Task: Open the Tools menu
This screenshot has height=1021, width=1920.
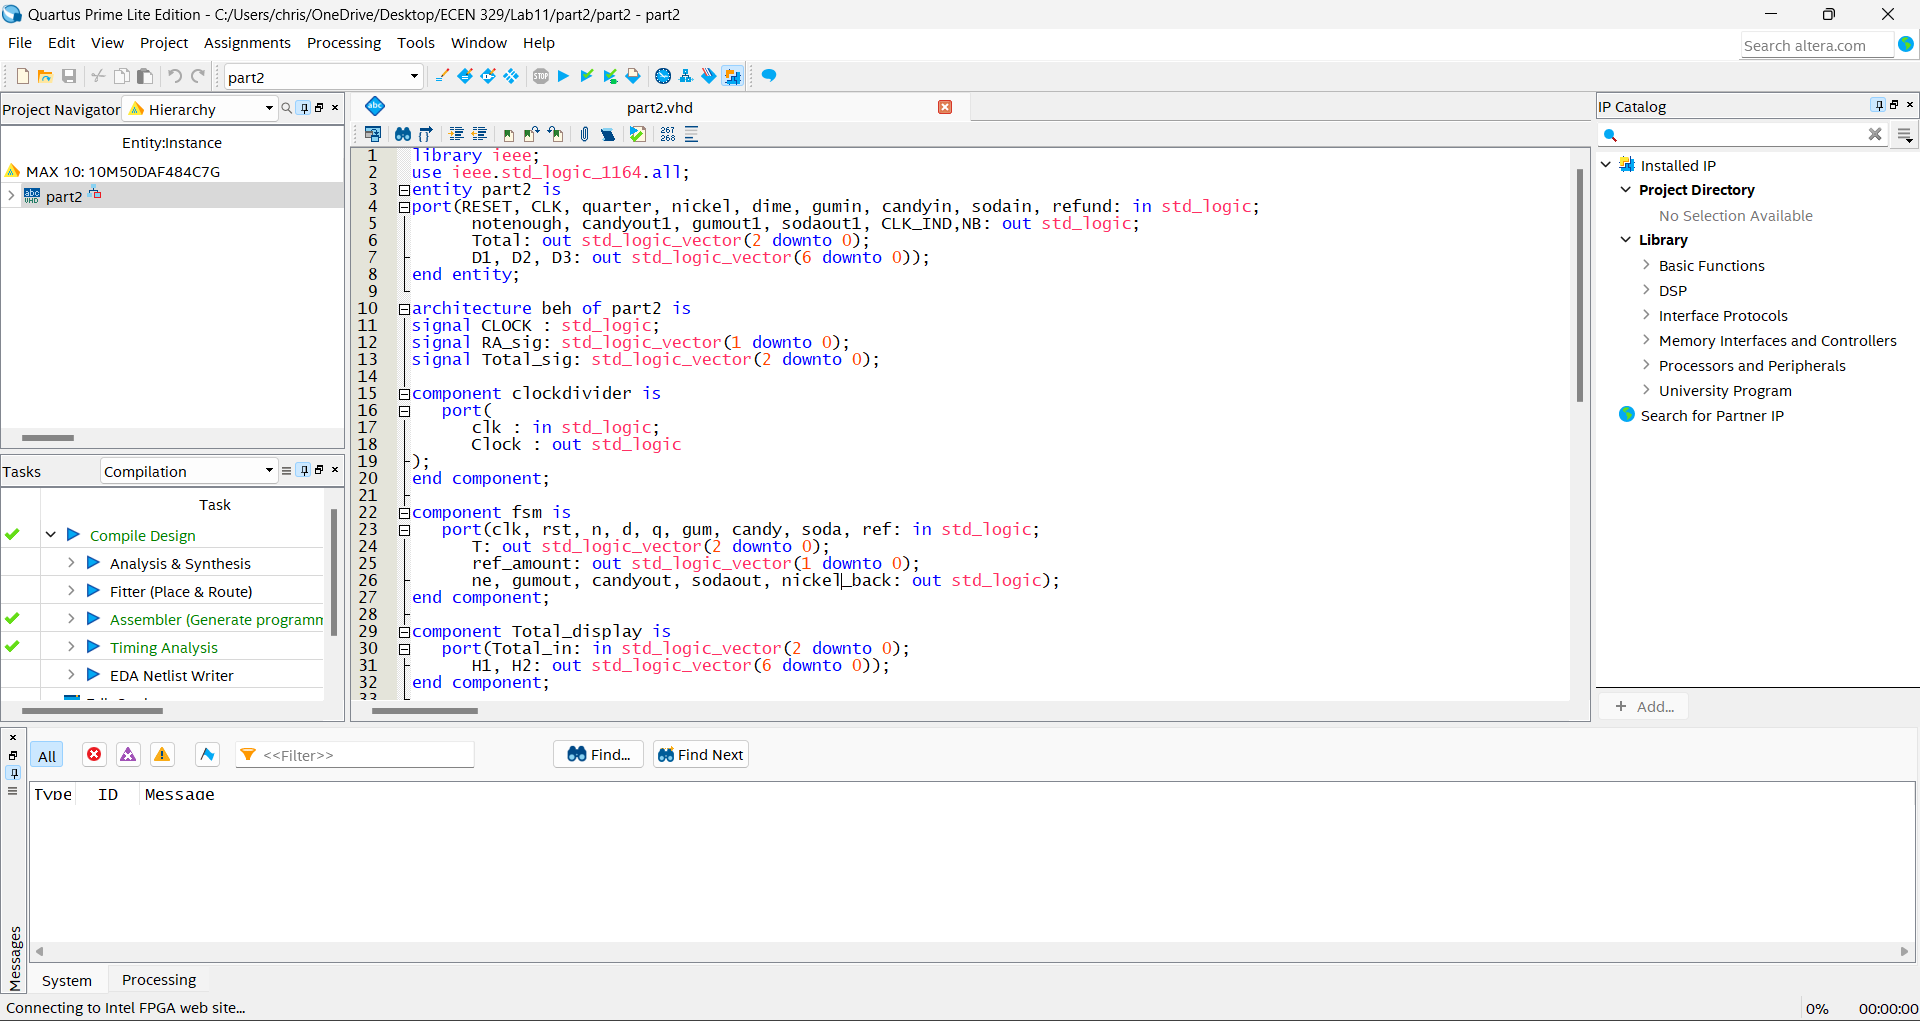Action: pyautogui.click(x=416, y=43)
